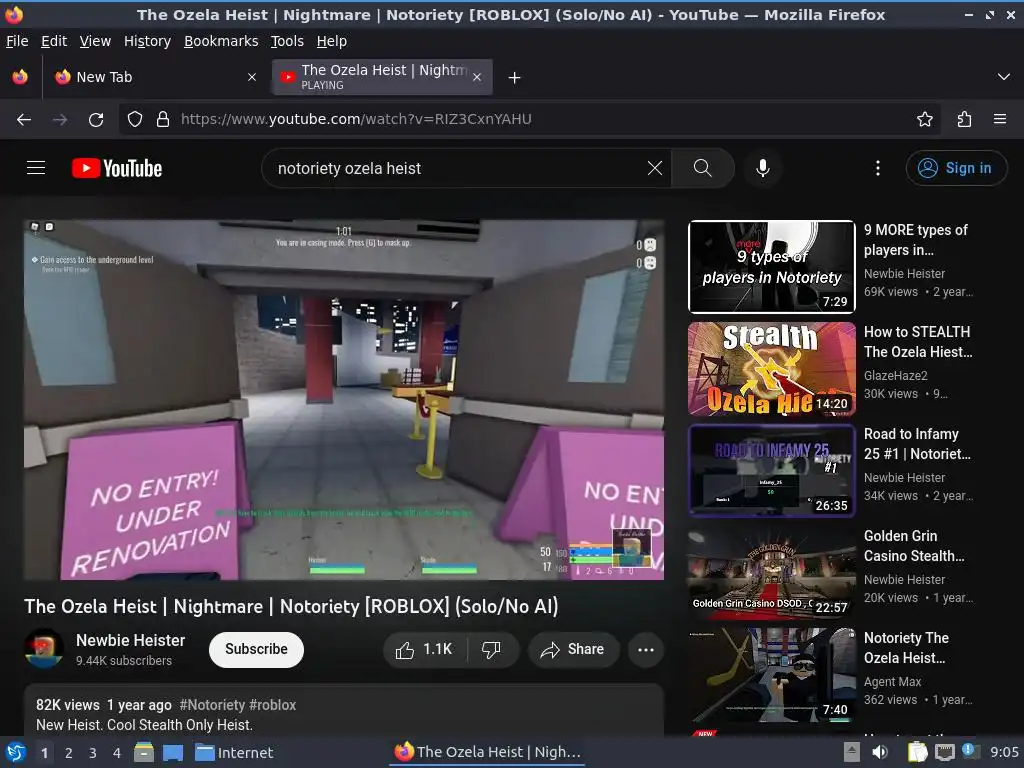1024x768 pixels.
Task: Open YouTube settings three-dot menu
Action: click(x=878, y=168)
